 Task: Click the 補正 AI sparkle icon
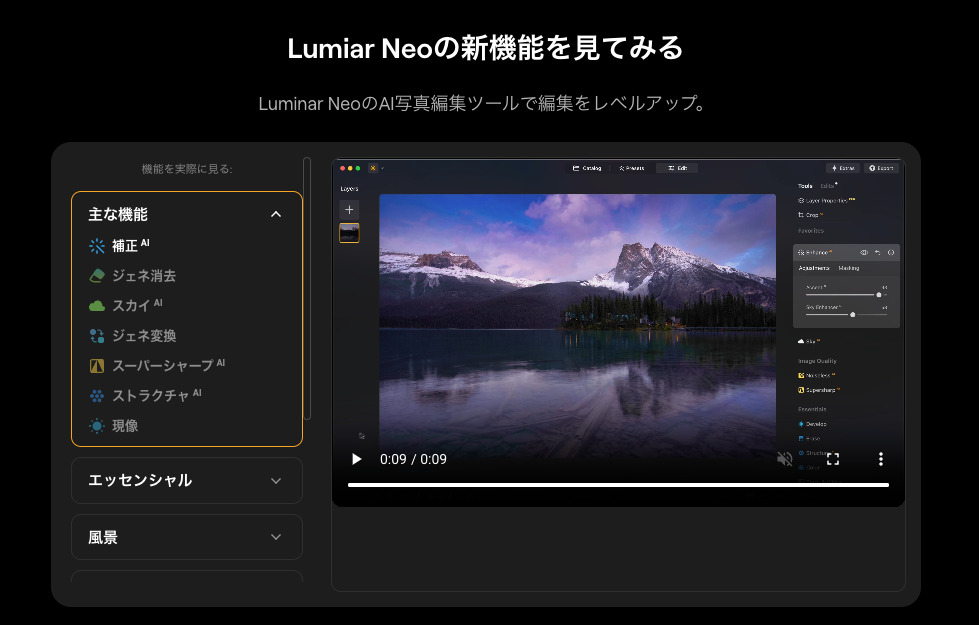(97, 245)
